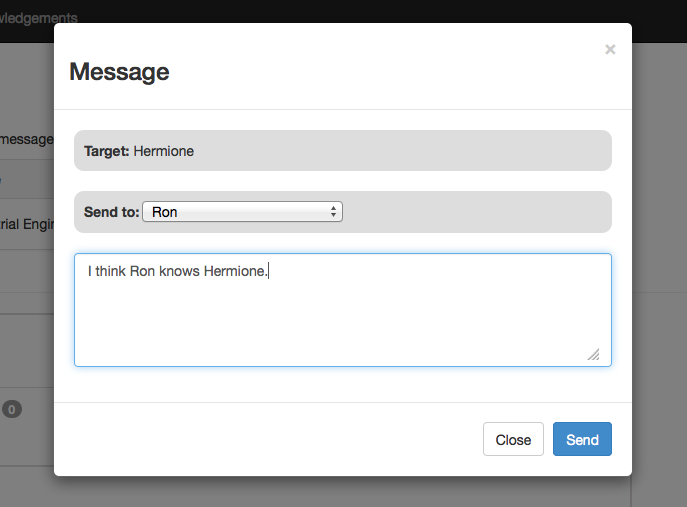
Task: Click the partially hidden message row behind dialog
Action: [x=26, y=139]
